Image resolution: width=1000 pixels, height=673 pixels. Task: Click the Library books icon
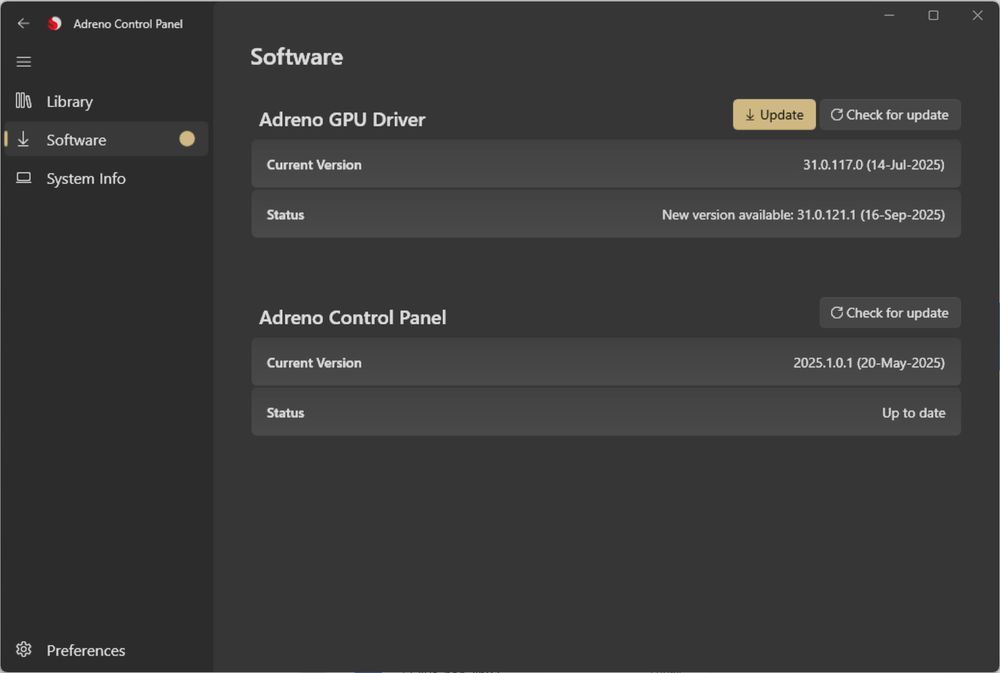click(x=24, y=101)
